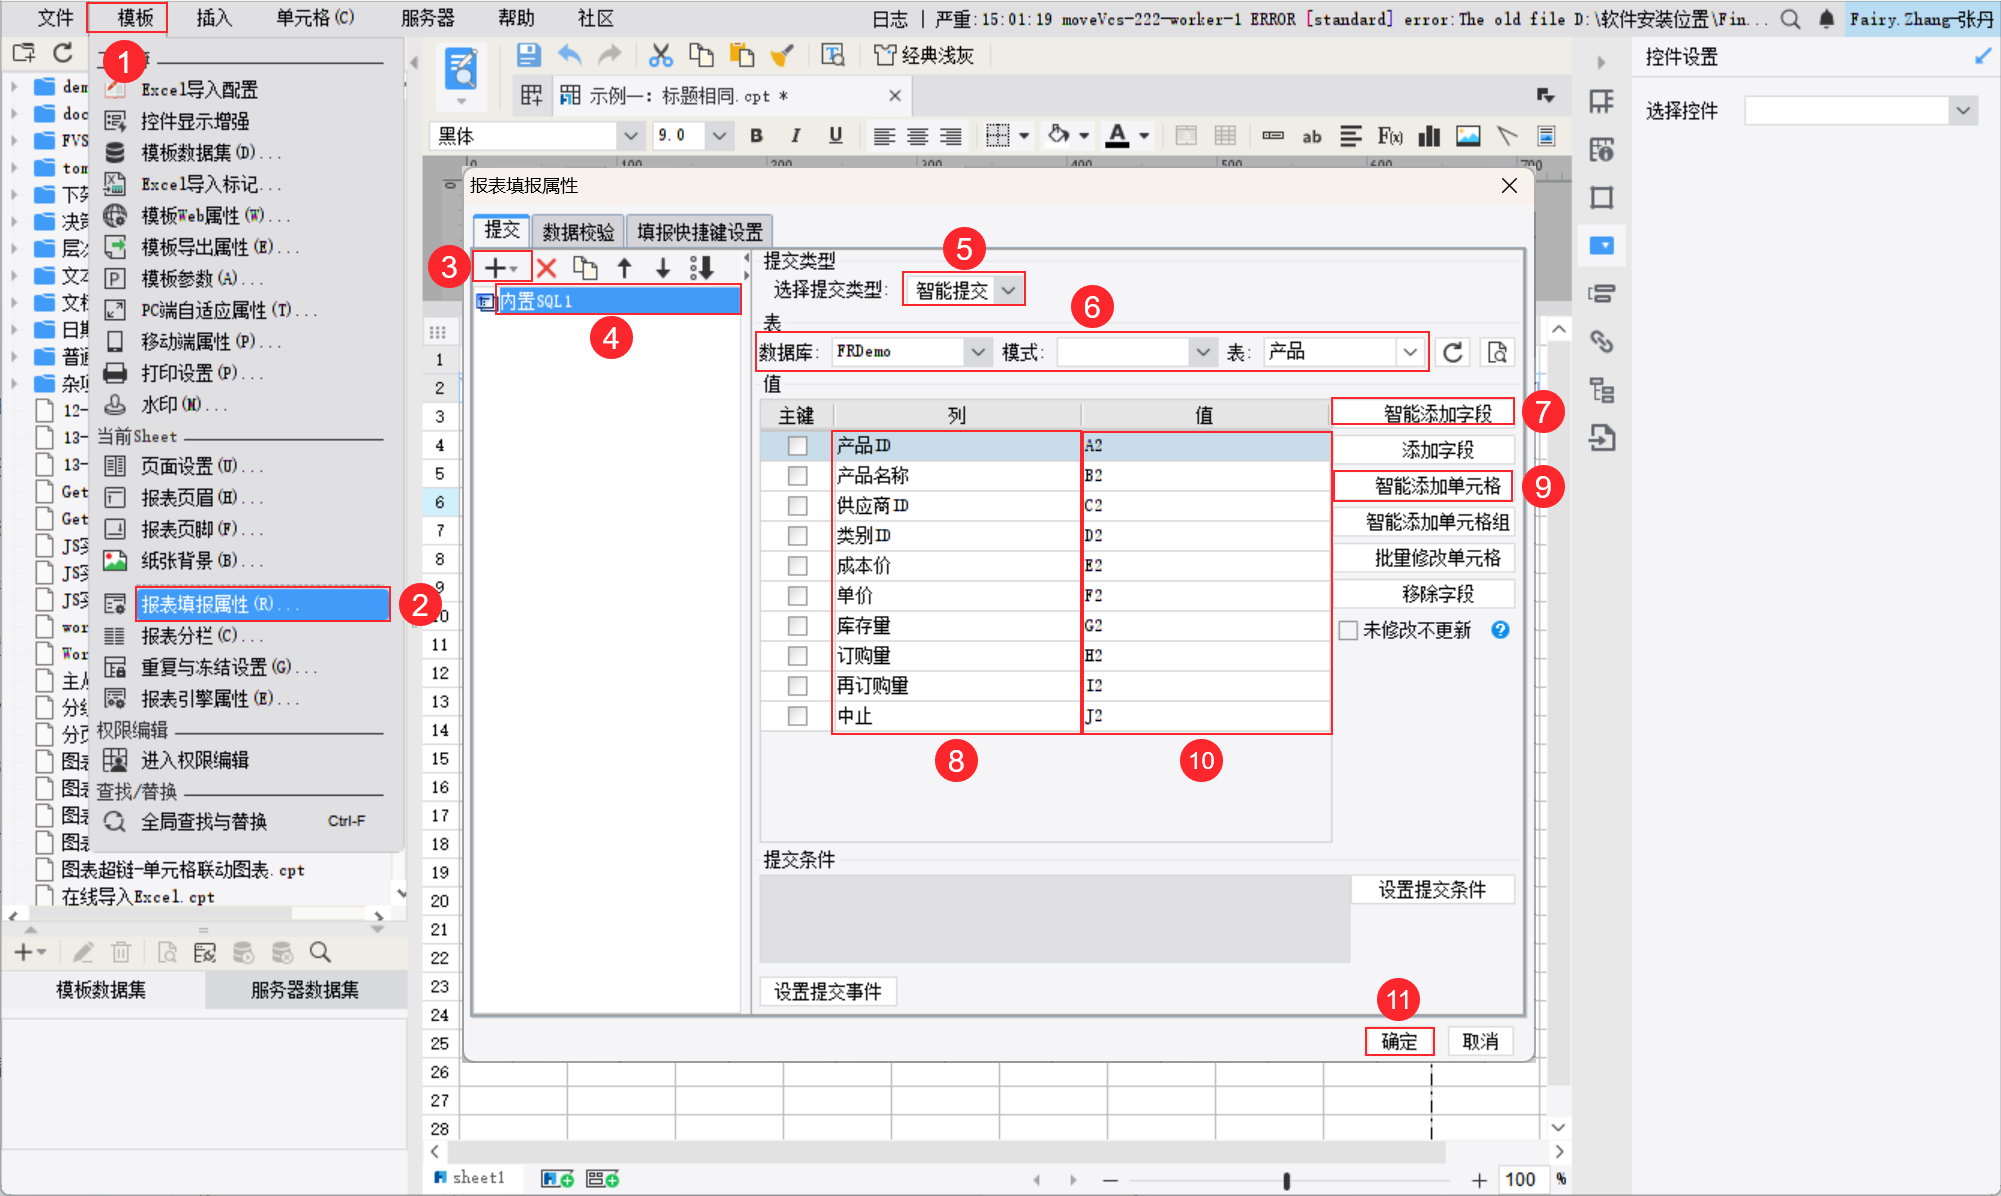Check primary key box for 单价
The height and width of the screenshot is (1196, 2001).
click(797, 596)
